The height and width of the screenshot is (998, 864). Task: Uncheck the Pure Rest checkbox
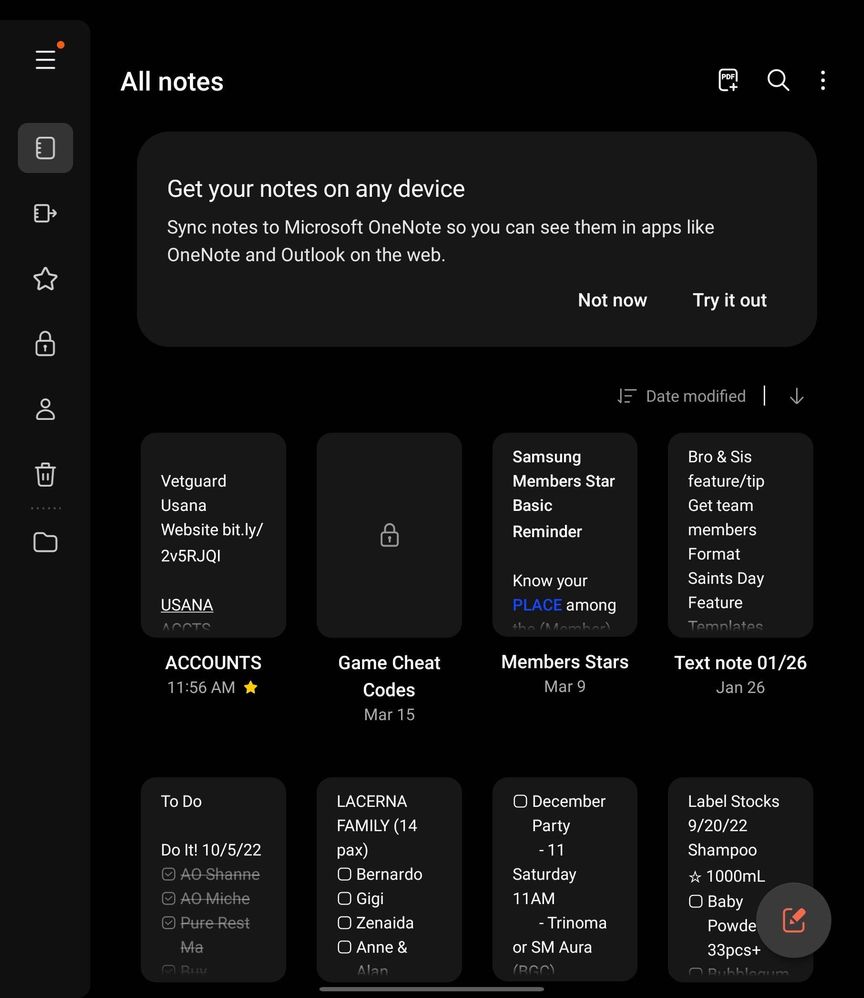pos(169,923)
